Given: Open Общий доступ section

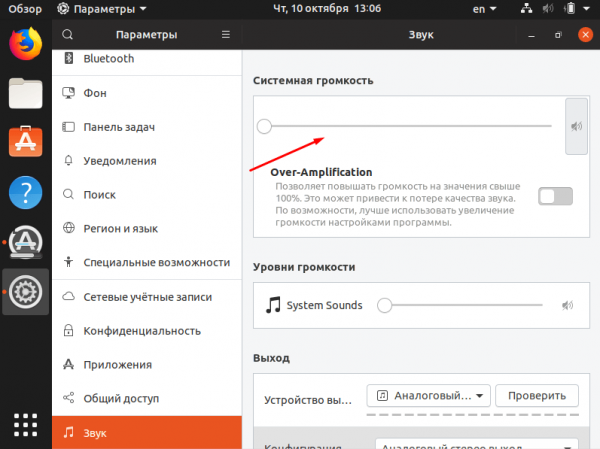Looking at the screenshot, I should (x=147, y=398).
